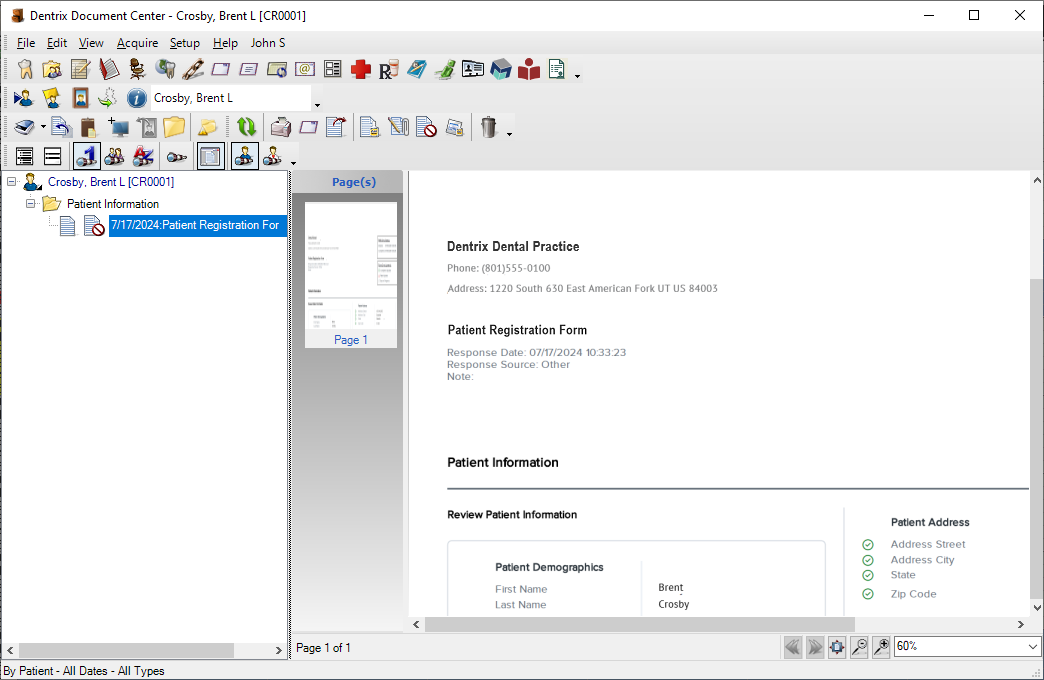Viewport: 1044px width, 680px height.
Task: Print the document using the printer icon
Action: pos(282,127)
